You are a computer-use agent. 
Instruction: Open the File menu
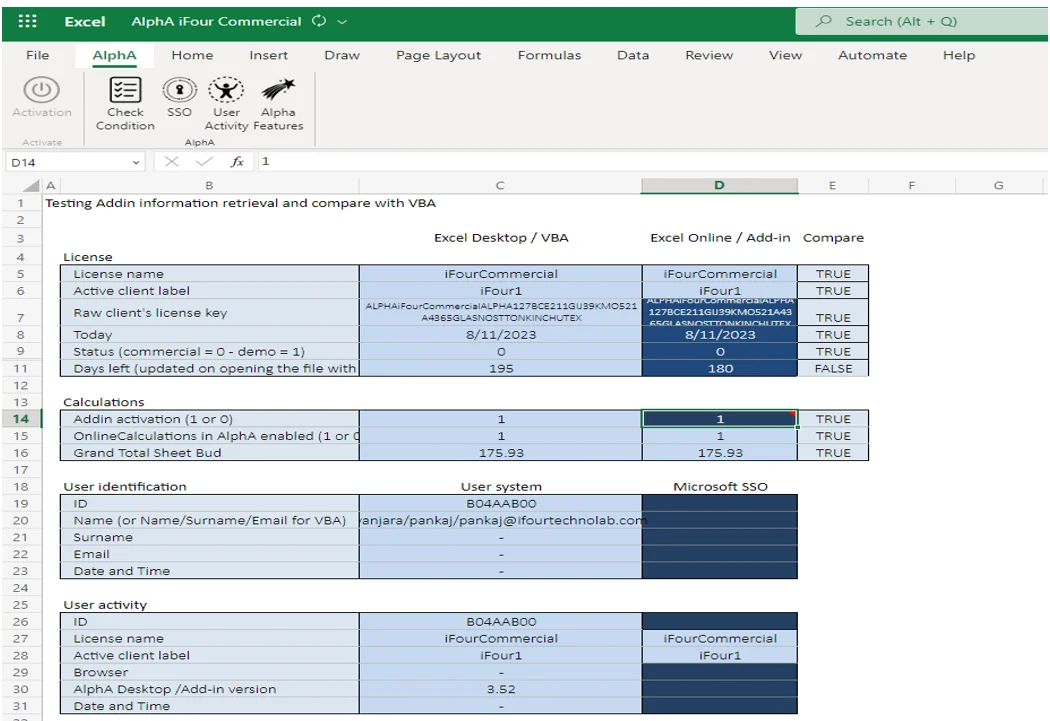point(38,55)
